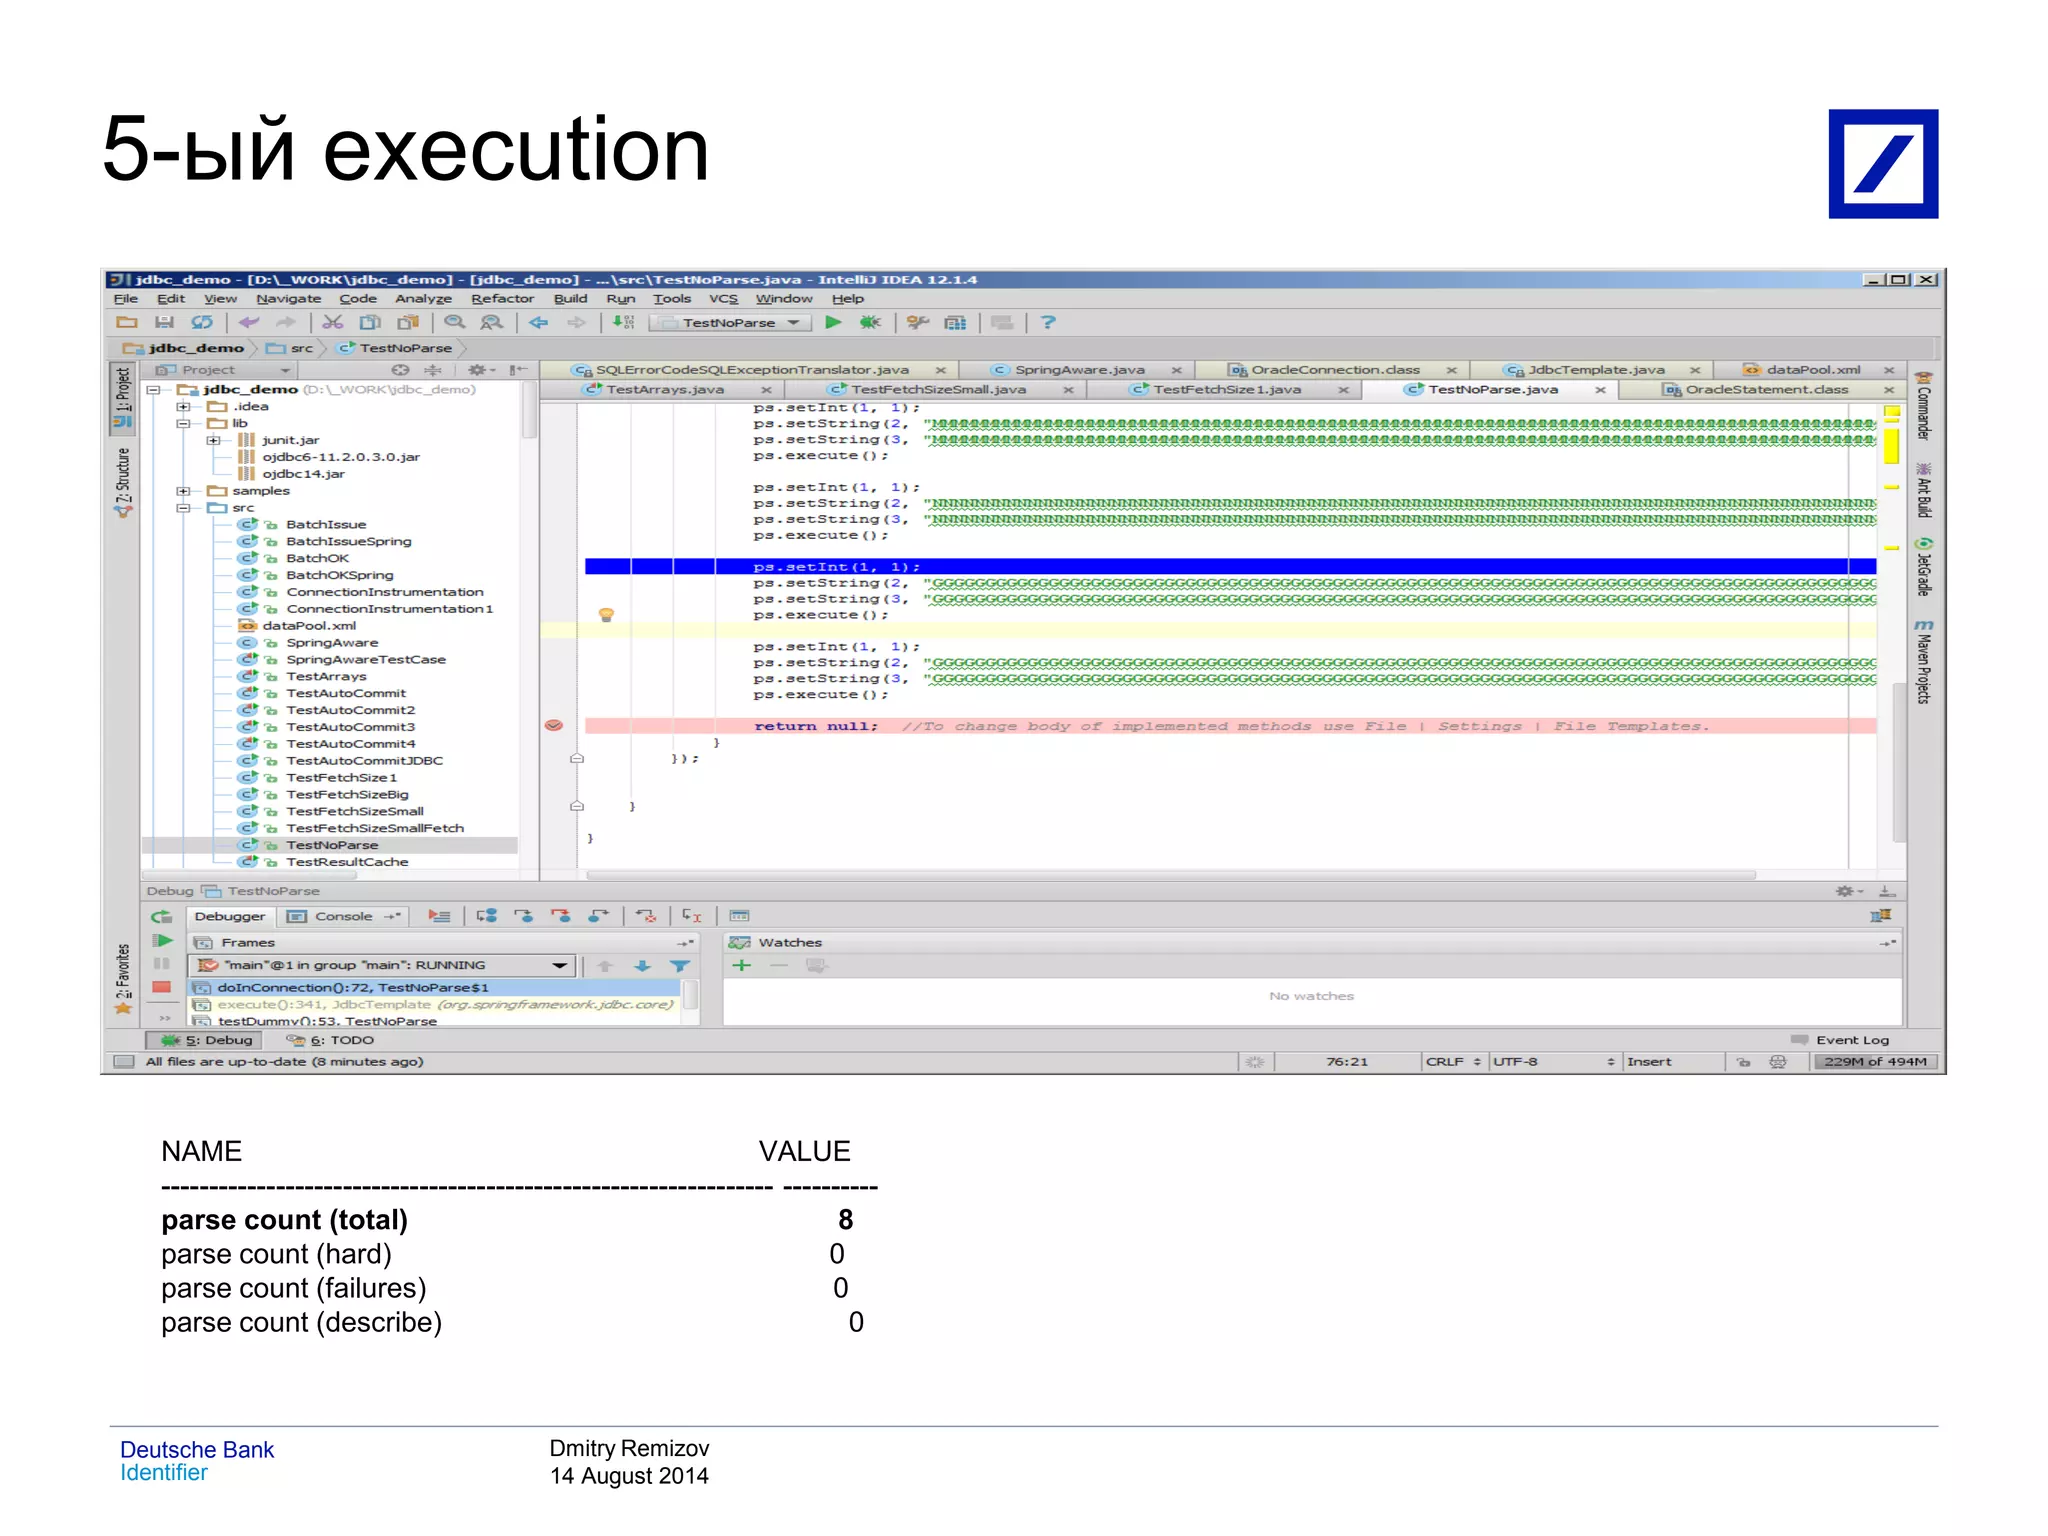Click the Help question mark icon

[x=1048, y=322]
